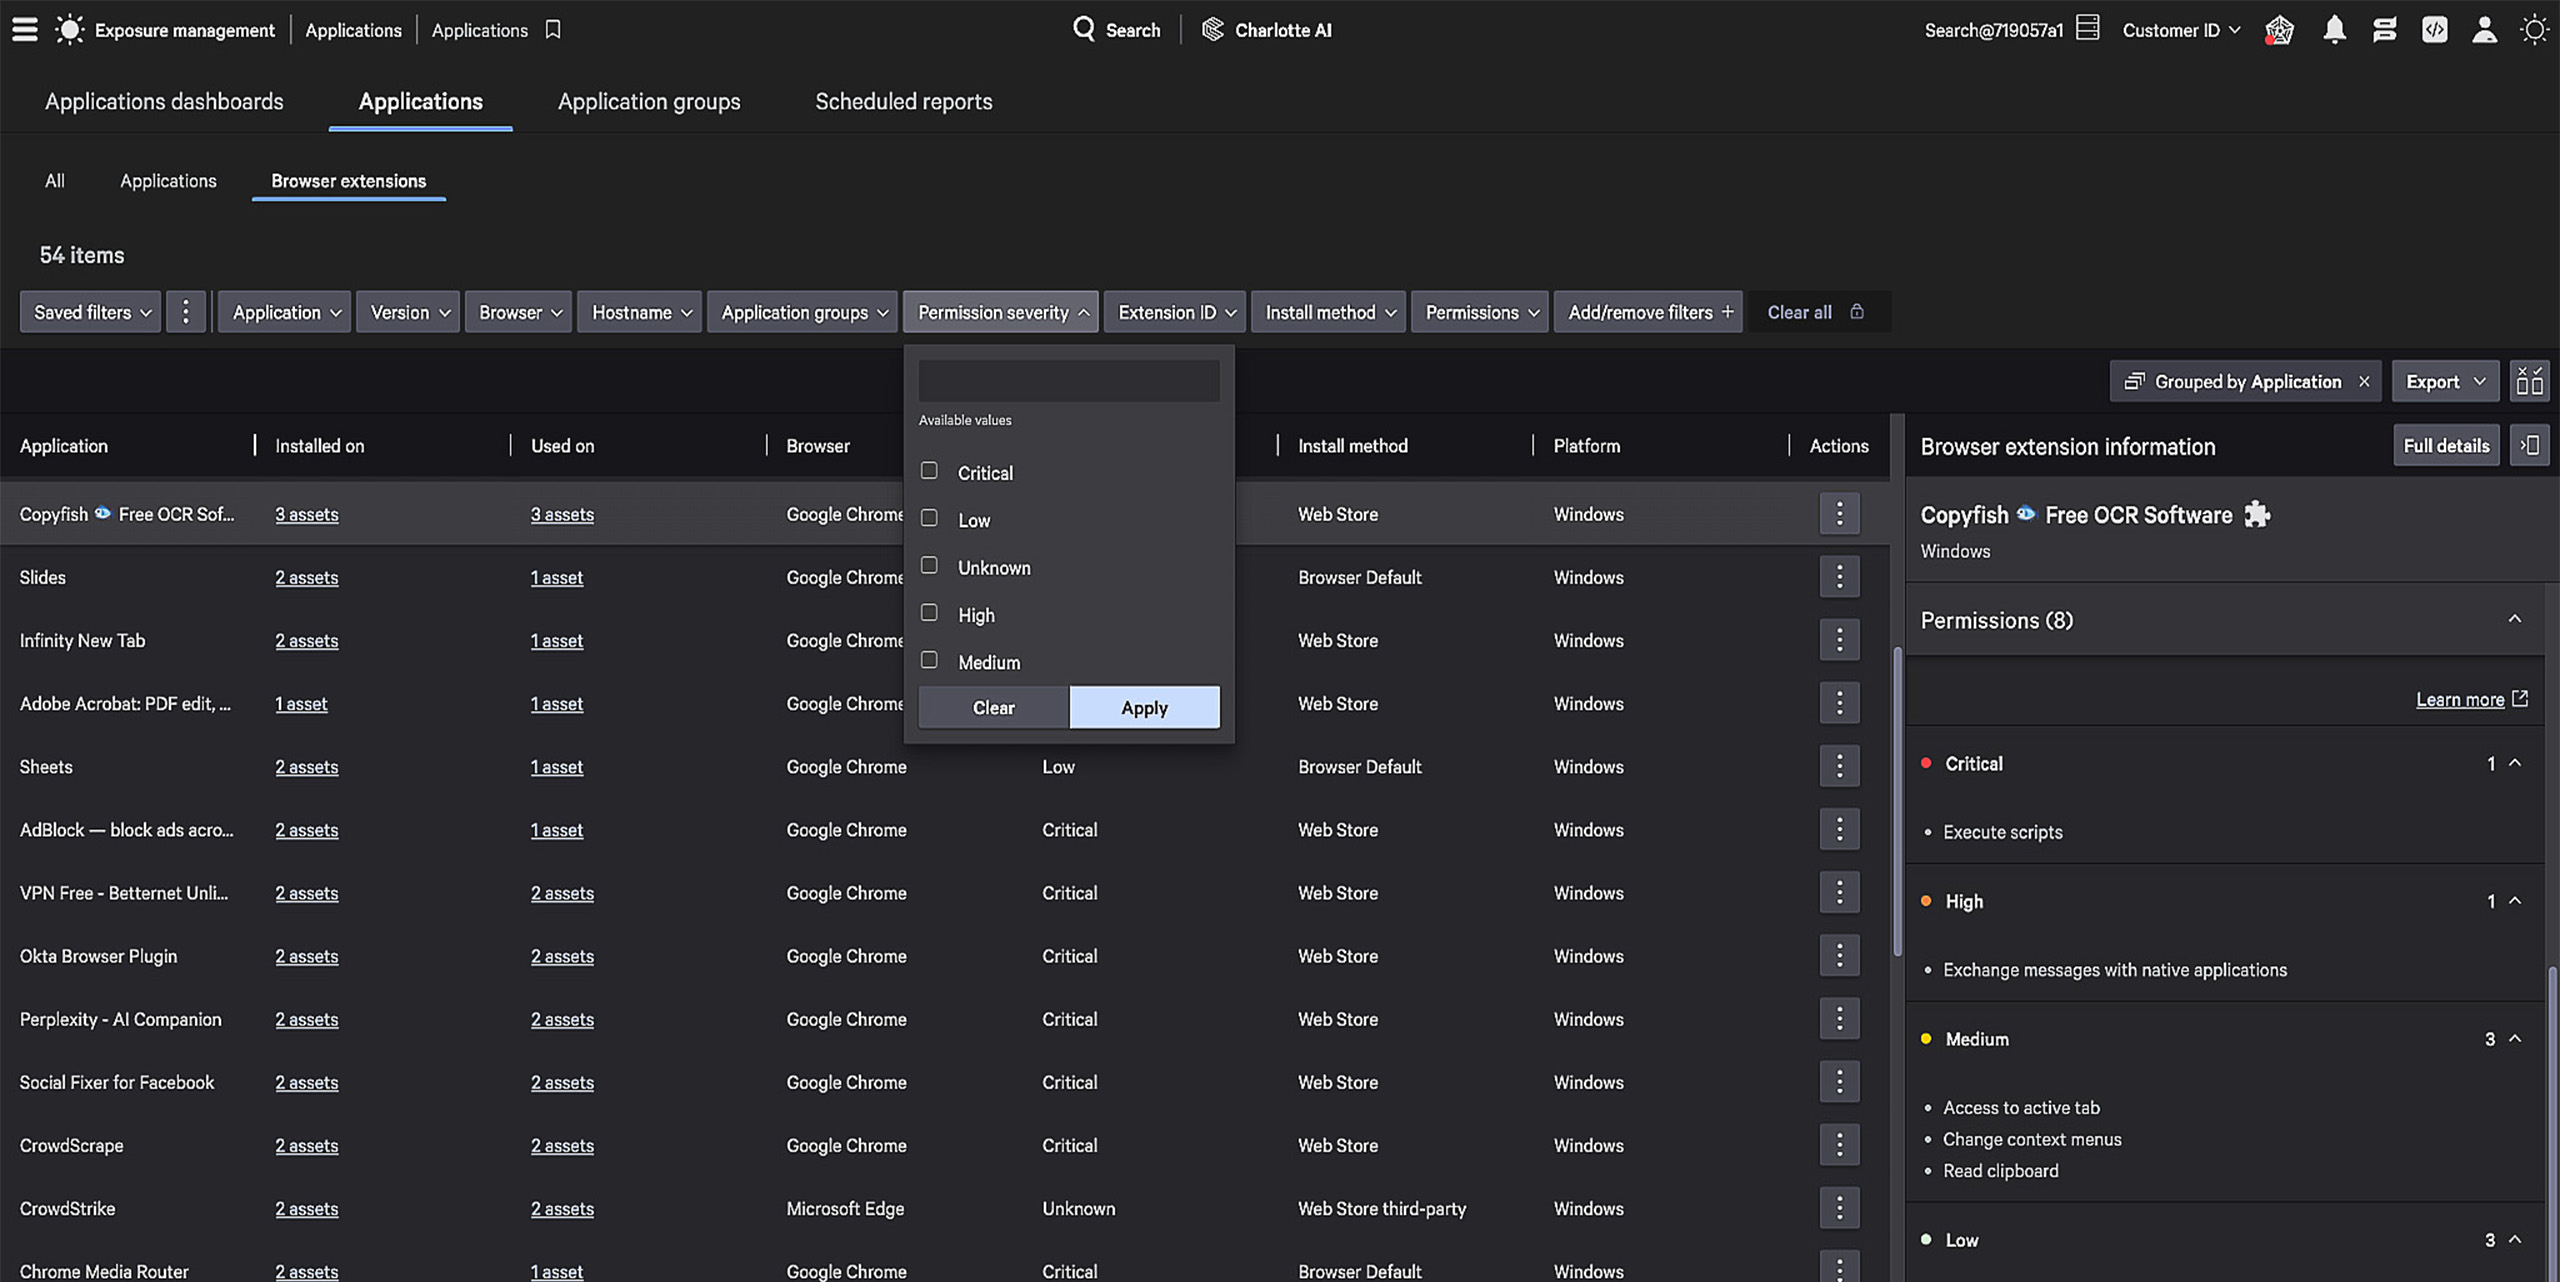Toggle the light/dark theme sun icon
Viewport: 2560px width, 1282px height.
click(2534, 30)
